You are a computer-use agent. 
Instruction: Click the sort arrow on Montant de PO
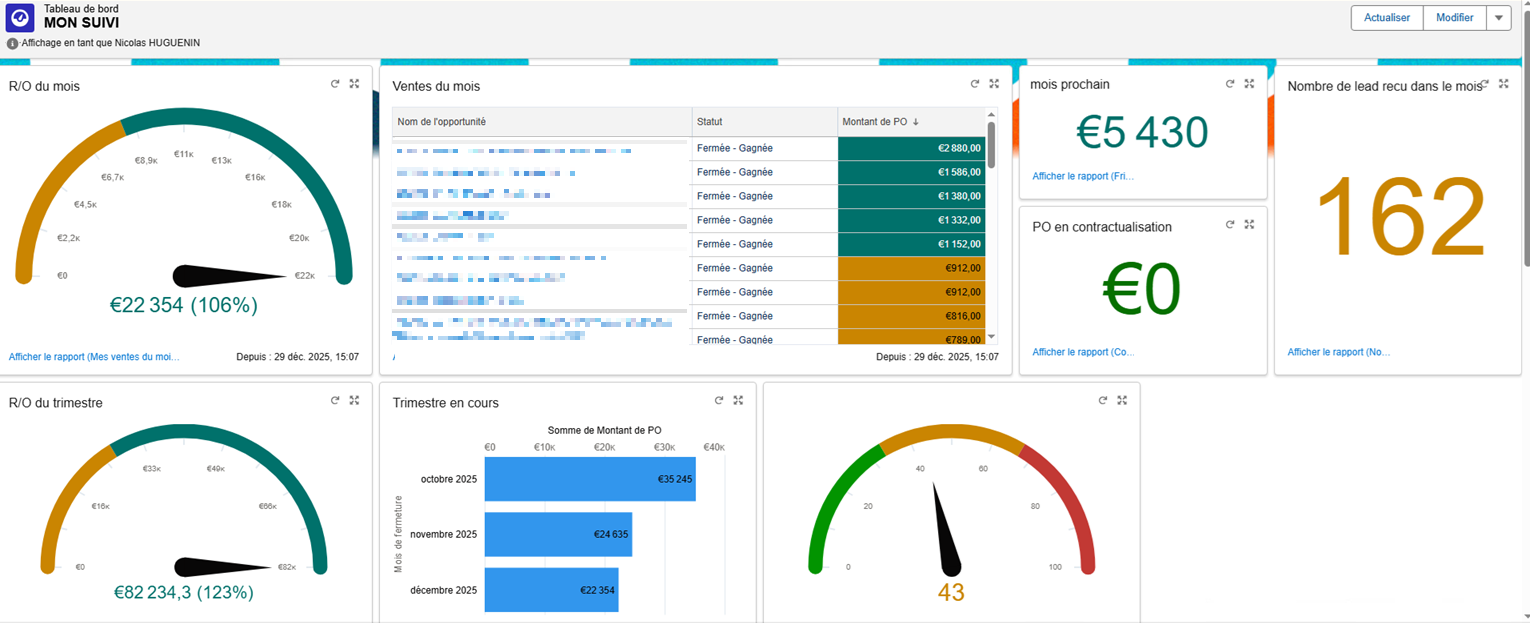[x=916, y=122]
